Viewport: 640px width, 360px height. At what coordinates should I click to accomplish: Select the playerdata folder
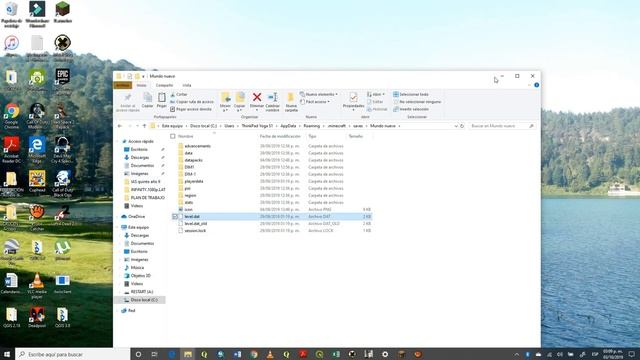[x=194, y=181]
